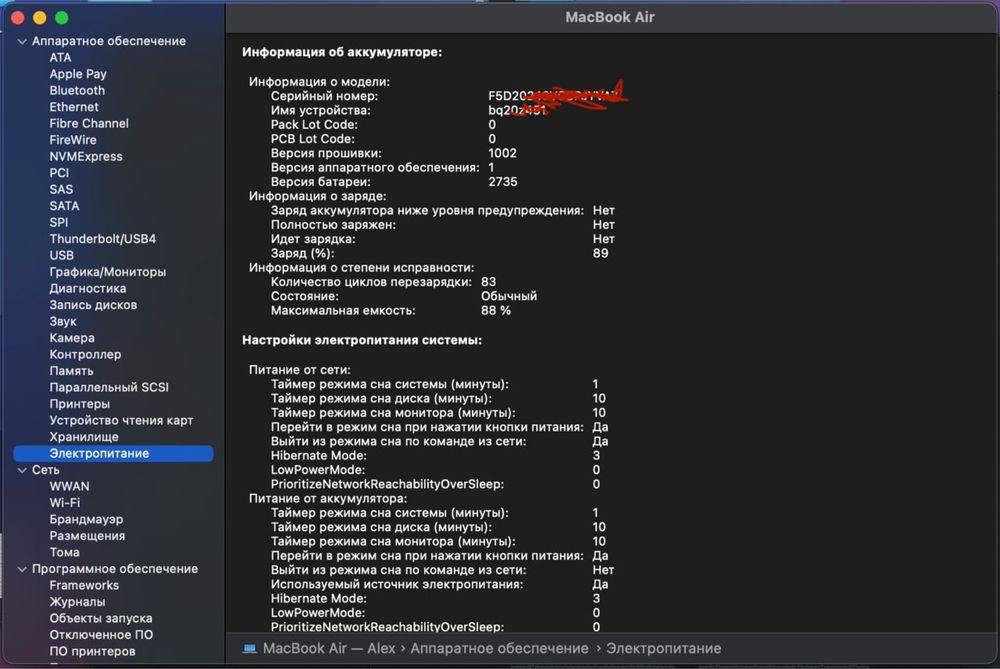Image resolution: width=1000 pixels, height=669 pixels.
Task: Click the Заряд (%) value 89
Action: click(x=601, y=253)
